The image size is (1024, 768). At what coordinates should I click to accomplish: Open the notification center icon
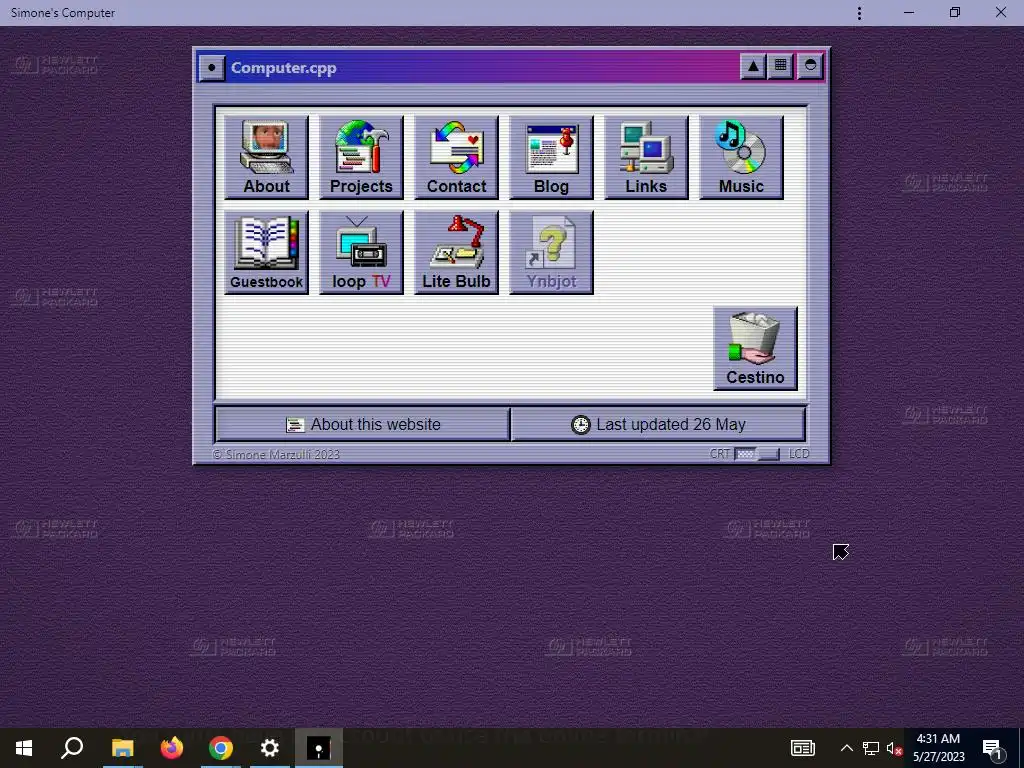coord(993,748)
